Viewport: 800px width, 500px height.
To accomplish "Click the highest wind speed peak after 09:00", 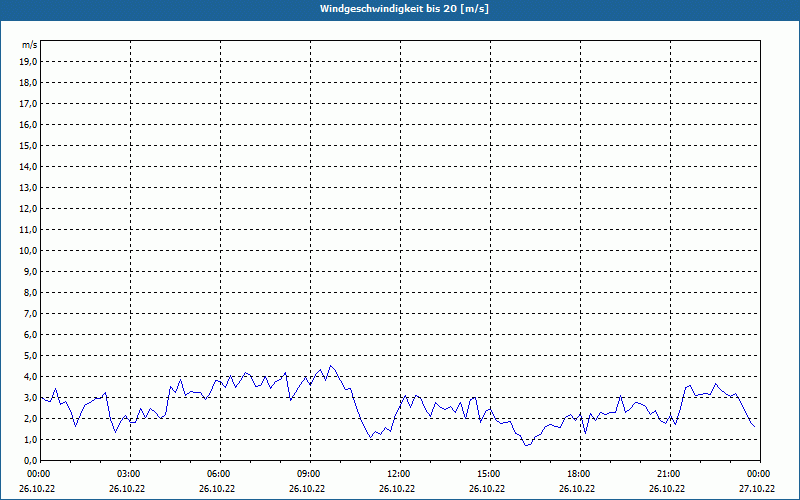I will [331, 366].
